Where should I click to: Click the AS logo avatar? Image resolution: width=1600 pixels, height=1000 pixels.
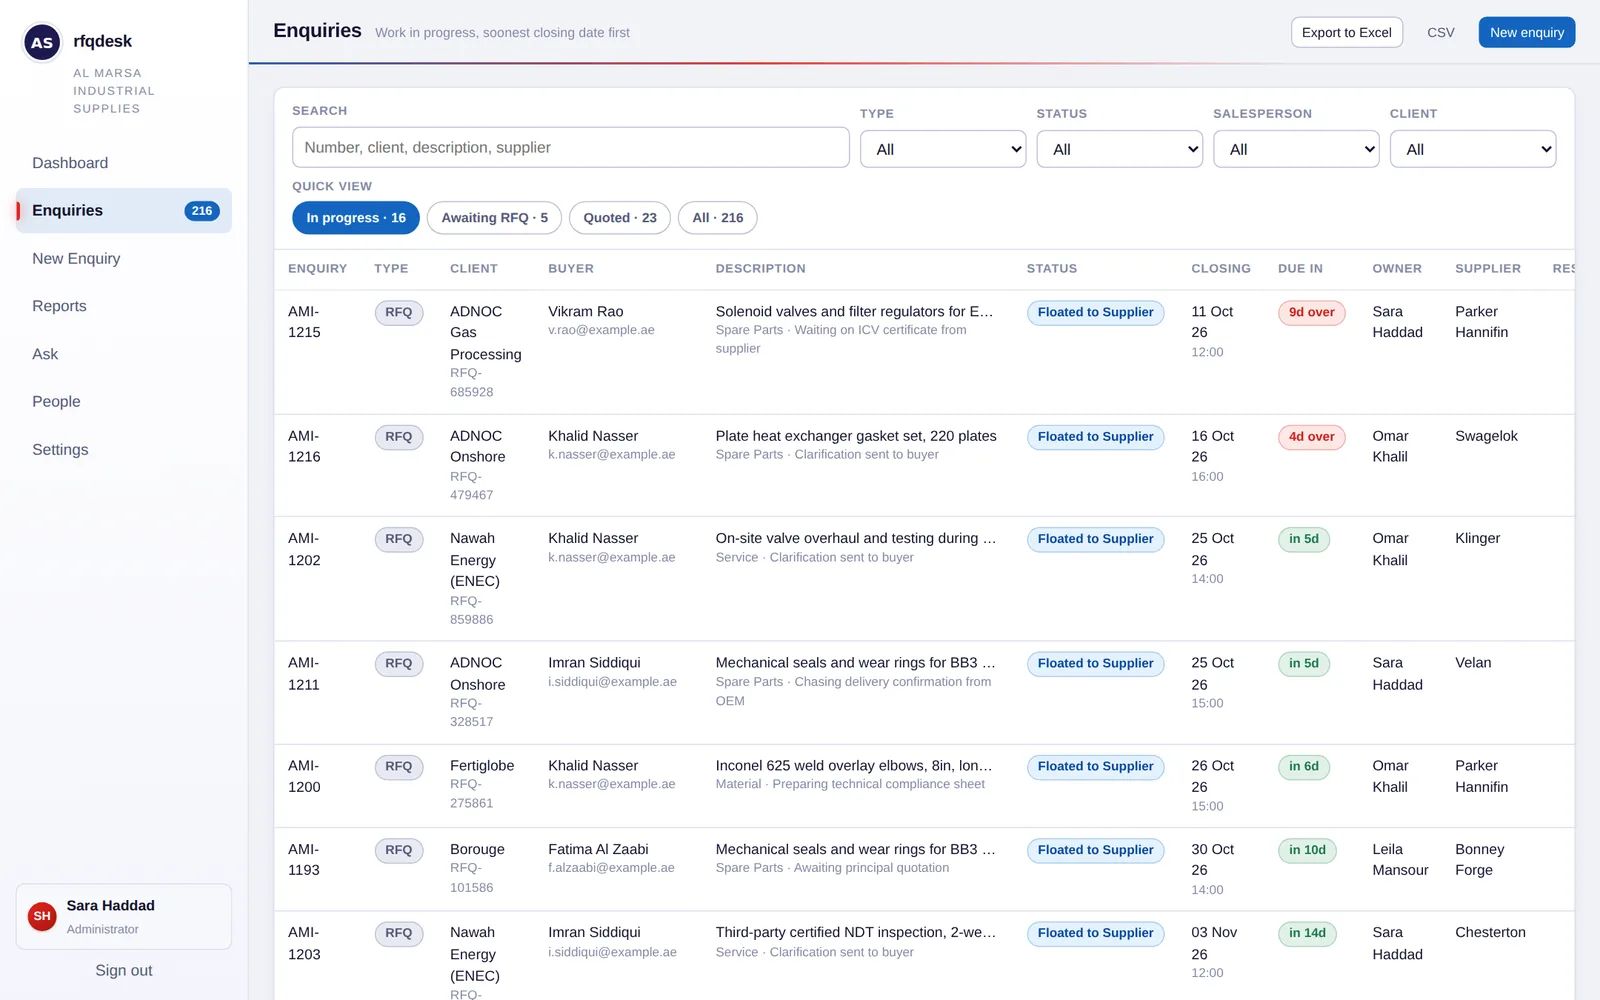(42, 42)
